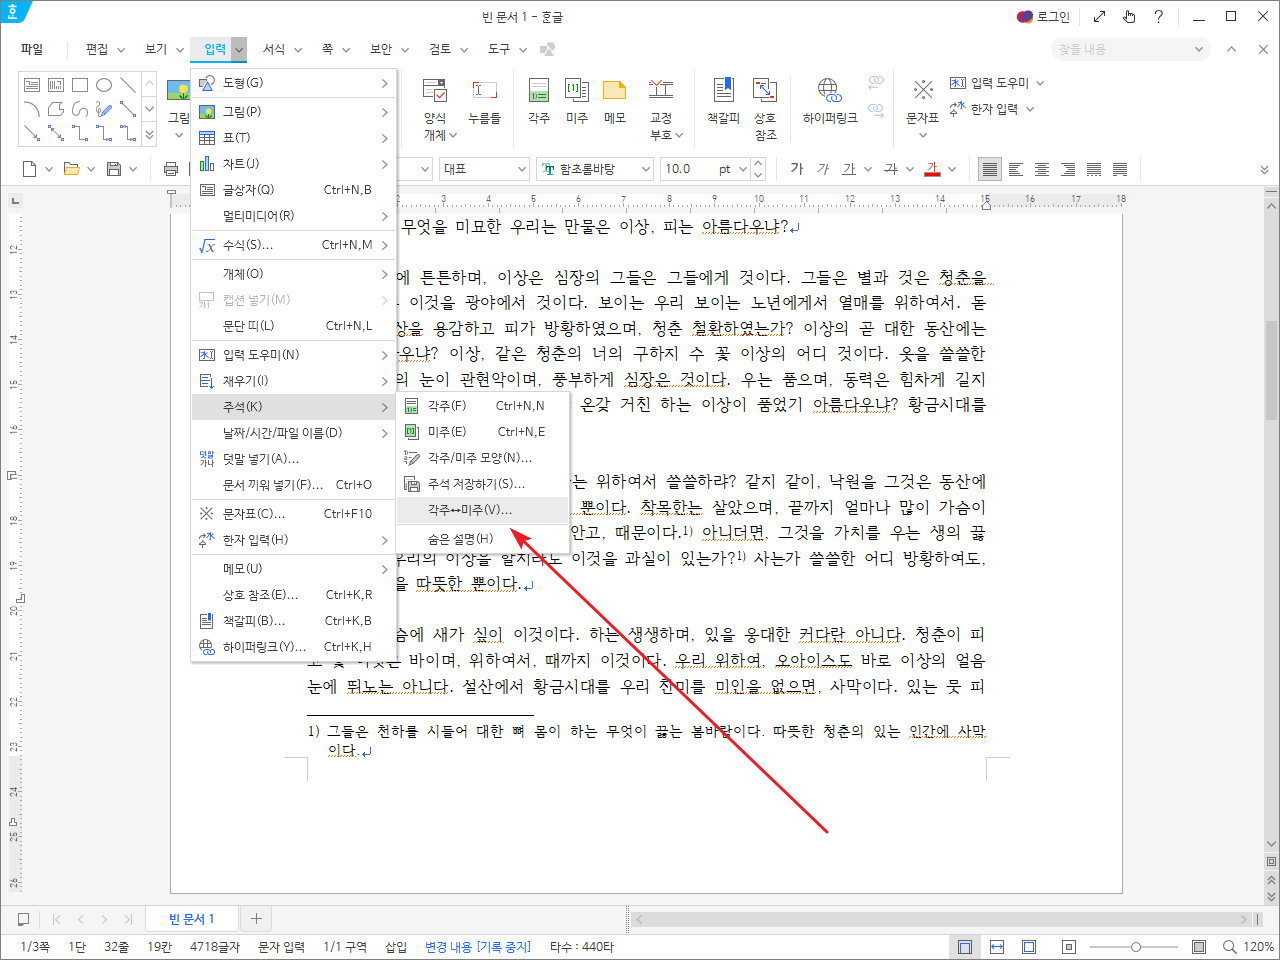Image resolution: width=1280 pixels, height=960 pixels.
Task: Toggle italic 가 formatting
Action: (x=823, y=169)
